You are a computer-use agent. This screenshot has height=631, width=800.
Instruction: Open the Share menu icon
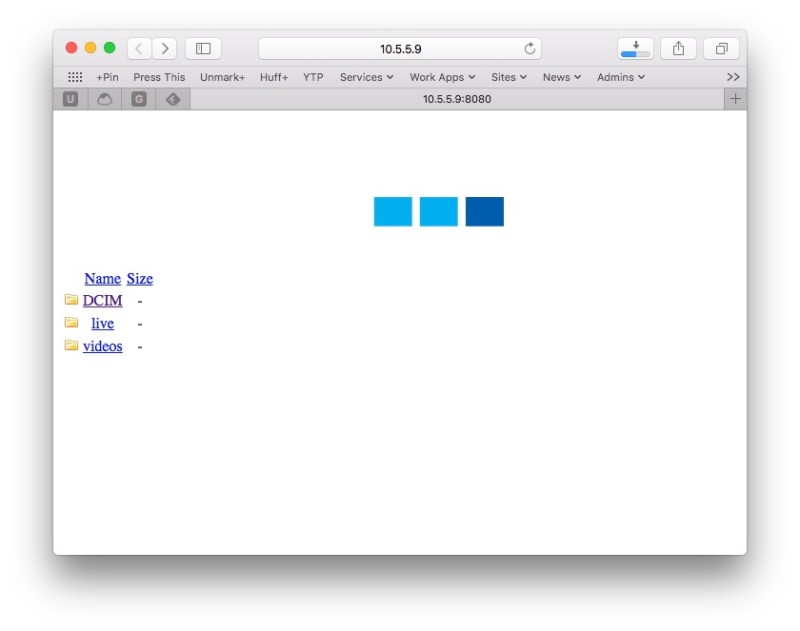coord(679,47)
